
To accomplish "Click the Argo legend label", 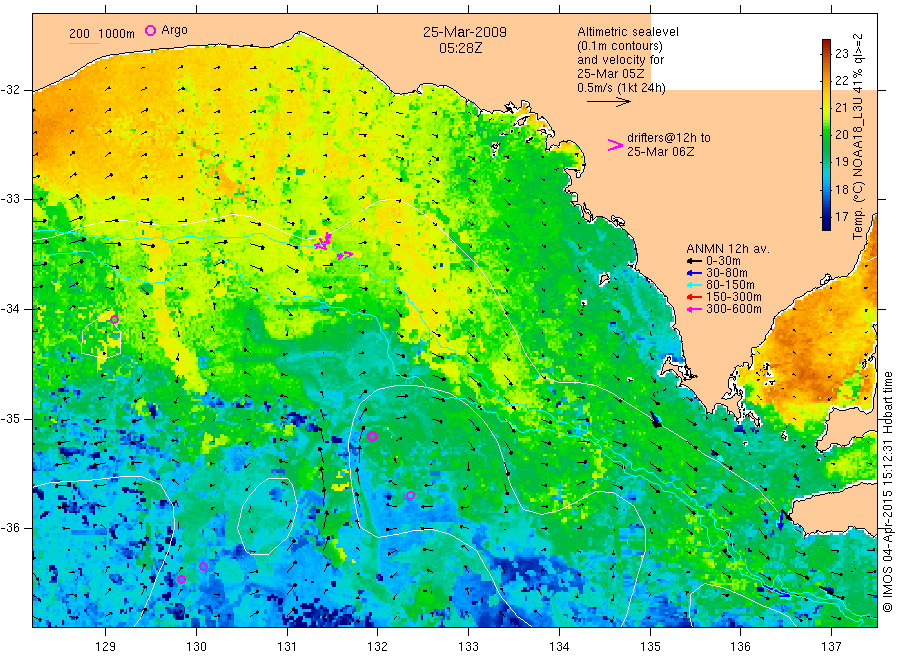I will point(174,30).
